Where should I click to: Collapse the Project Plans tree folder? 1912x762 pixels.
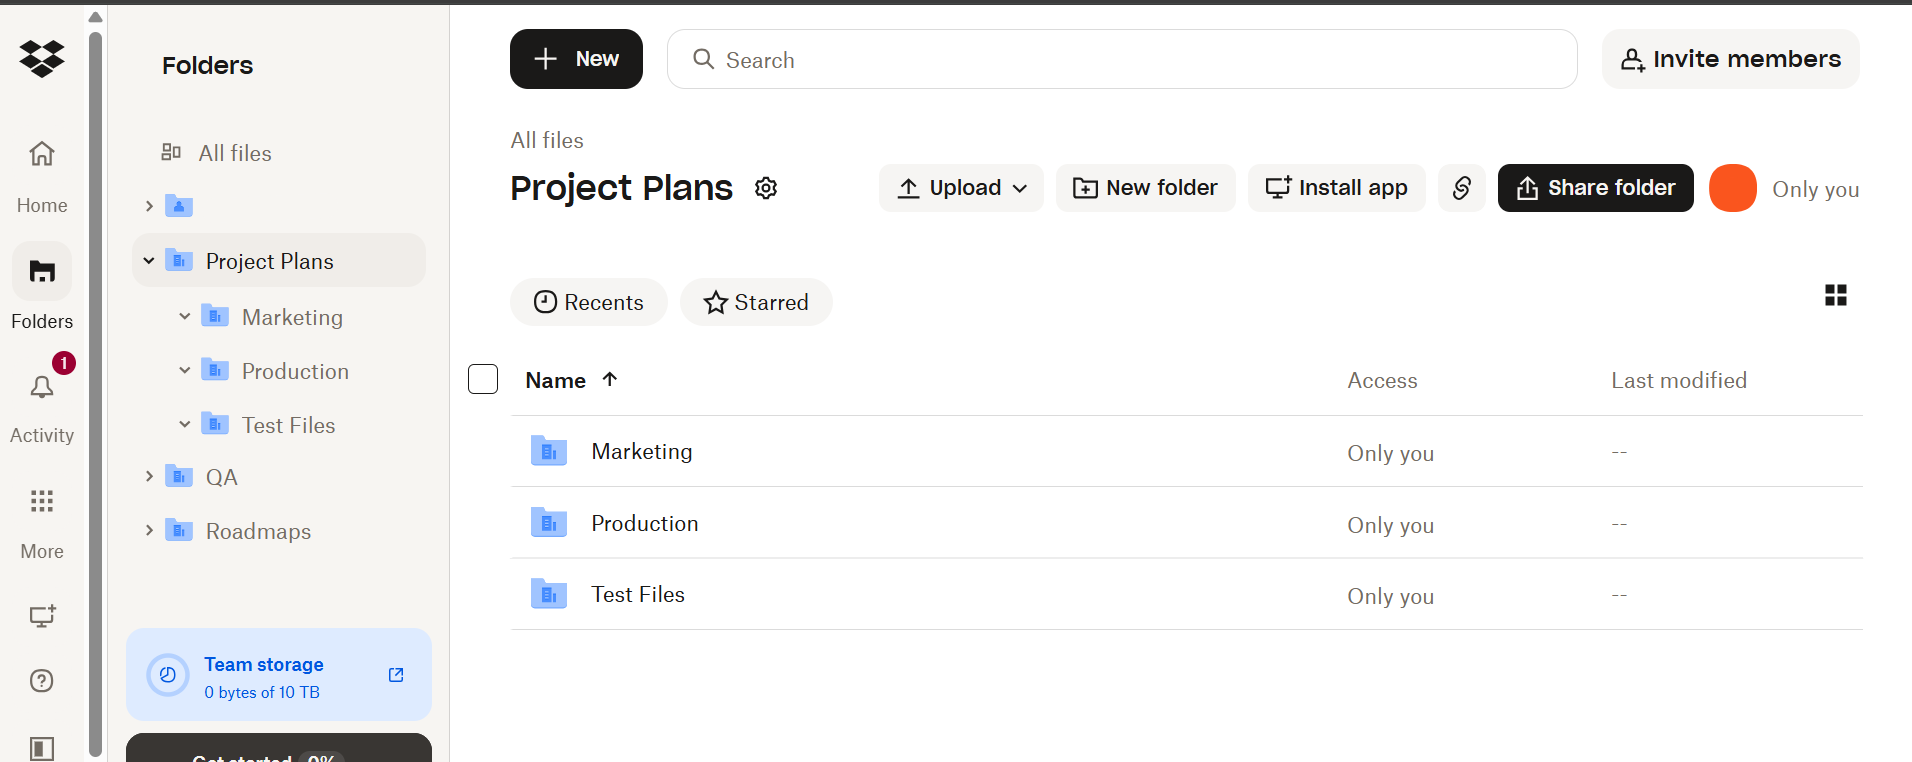(x=149, y=261)
